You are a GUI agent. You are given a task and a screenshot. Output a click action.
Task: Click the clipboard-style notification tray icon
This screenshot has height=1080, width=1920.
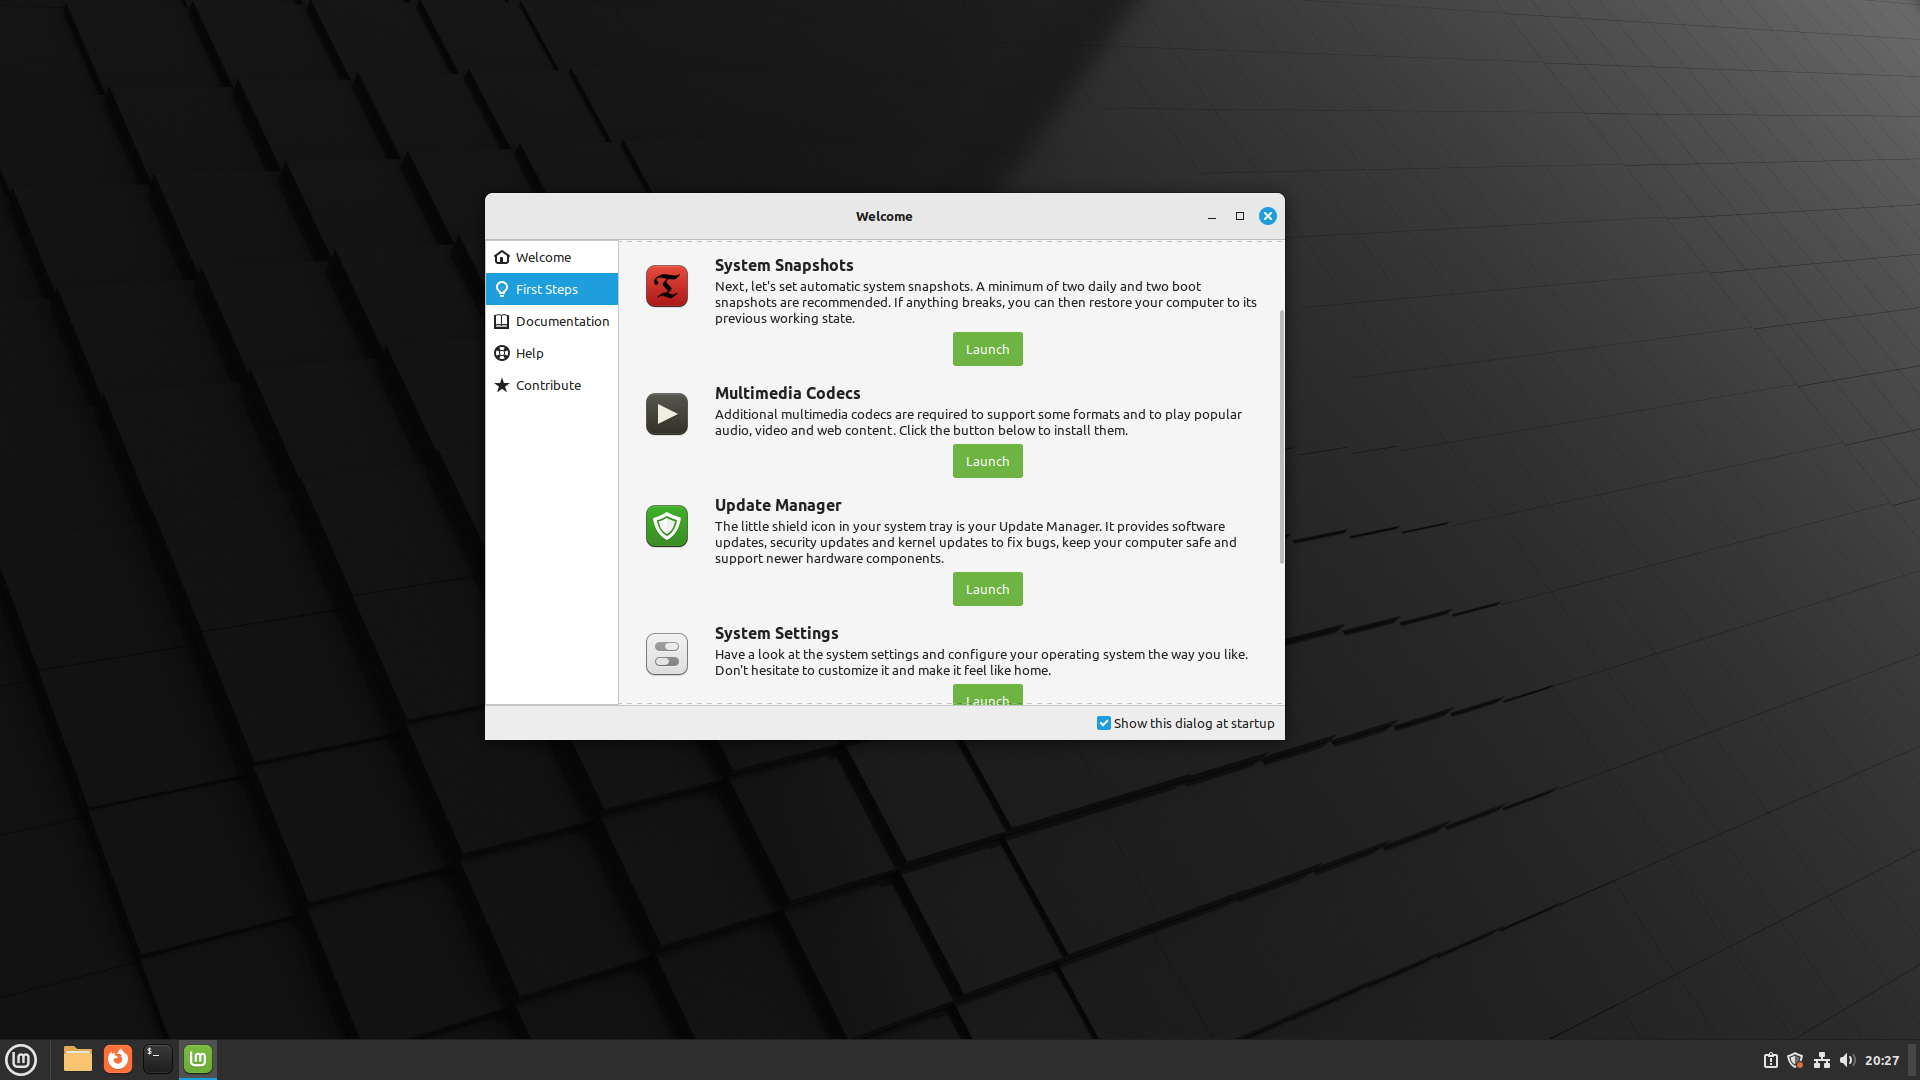click(x=1770, y=1060)
